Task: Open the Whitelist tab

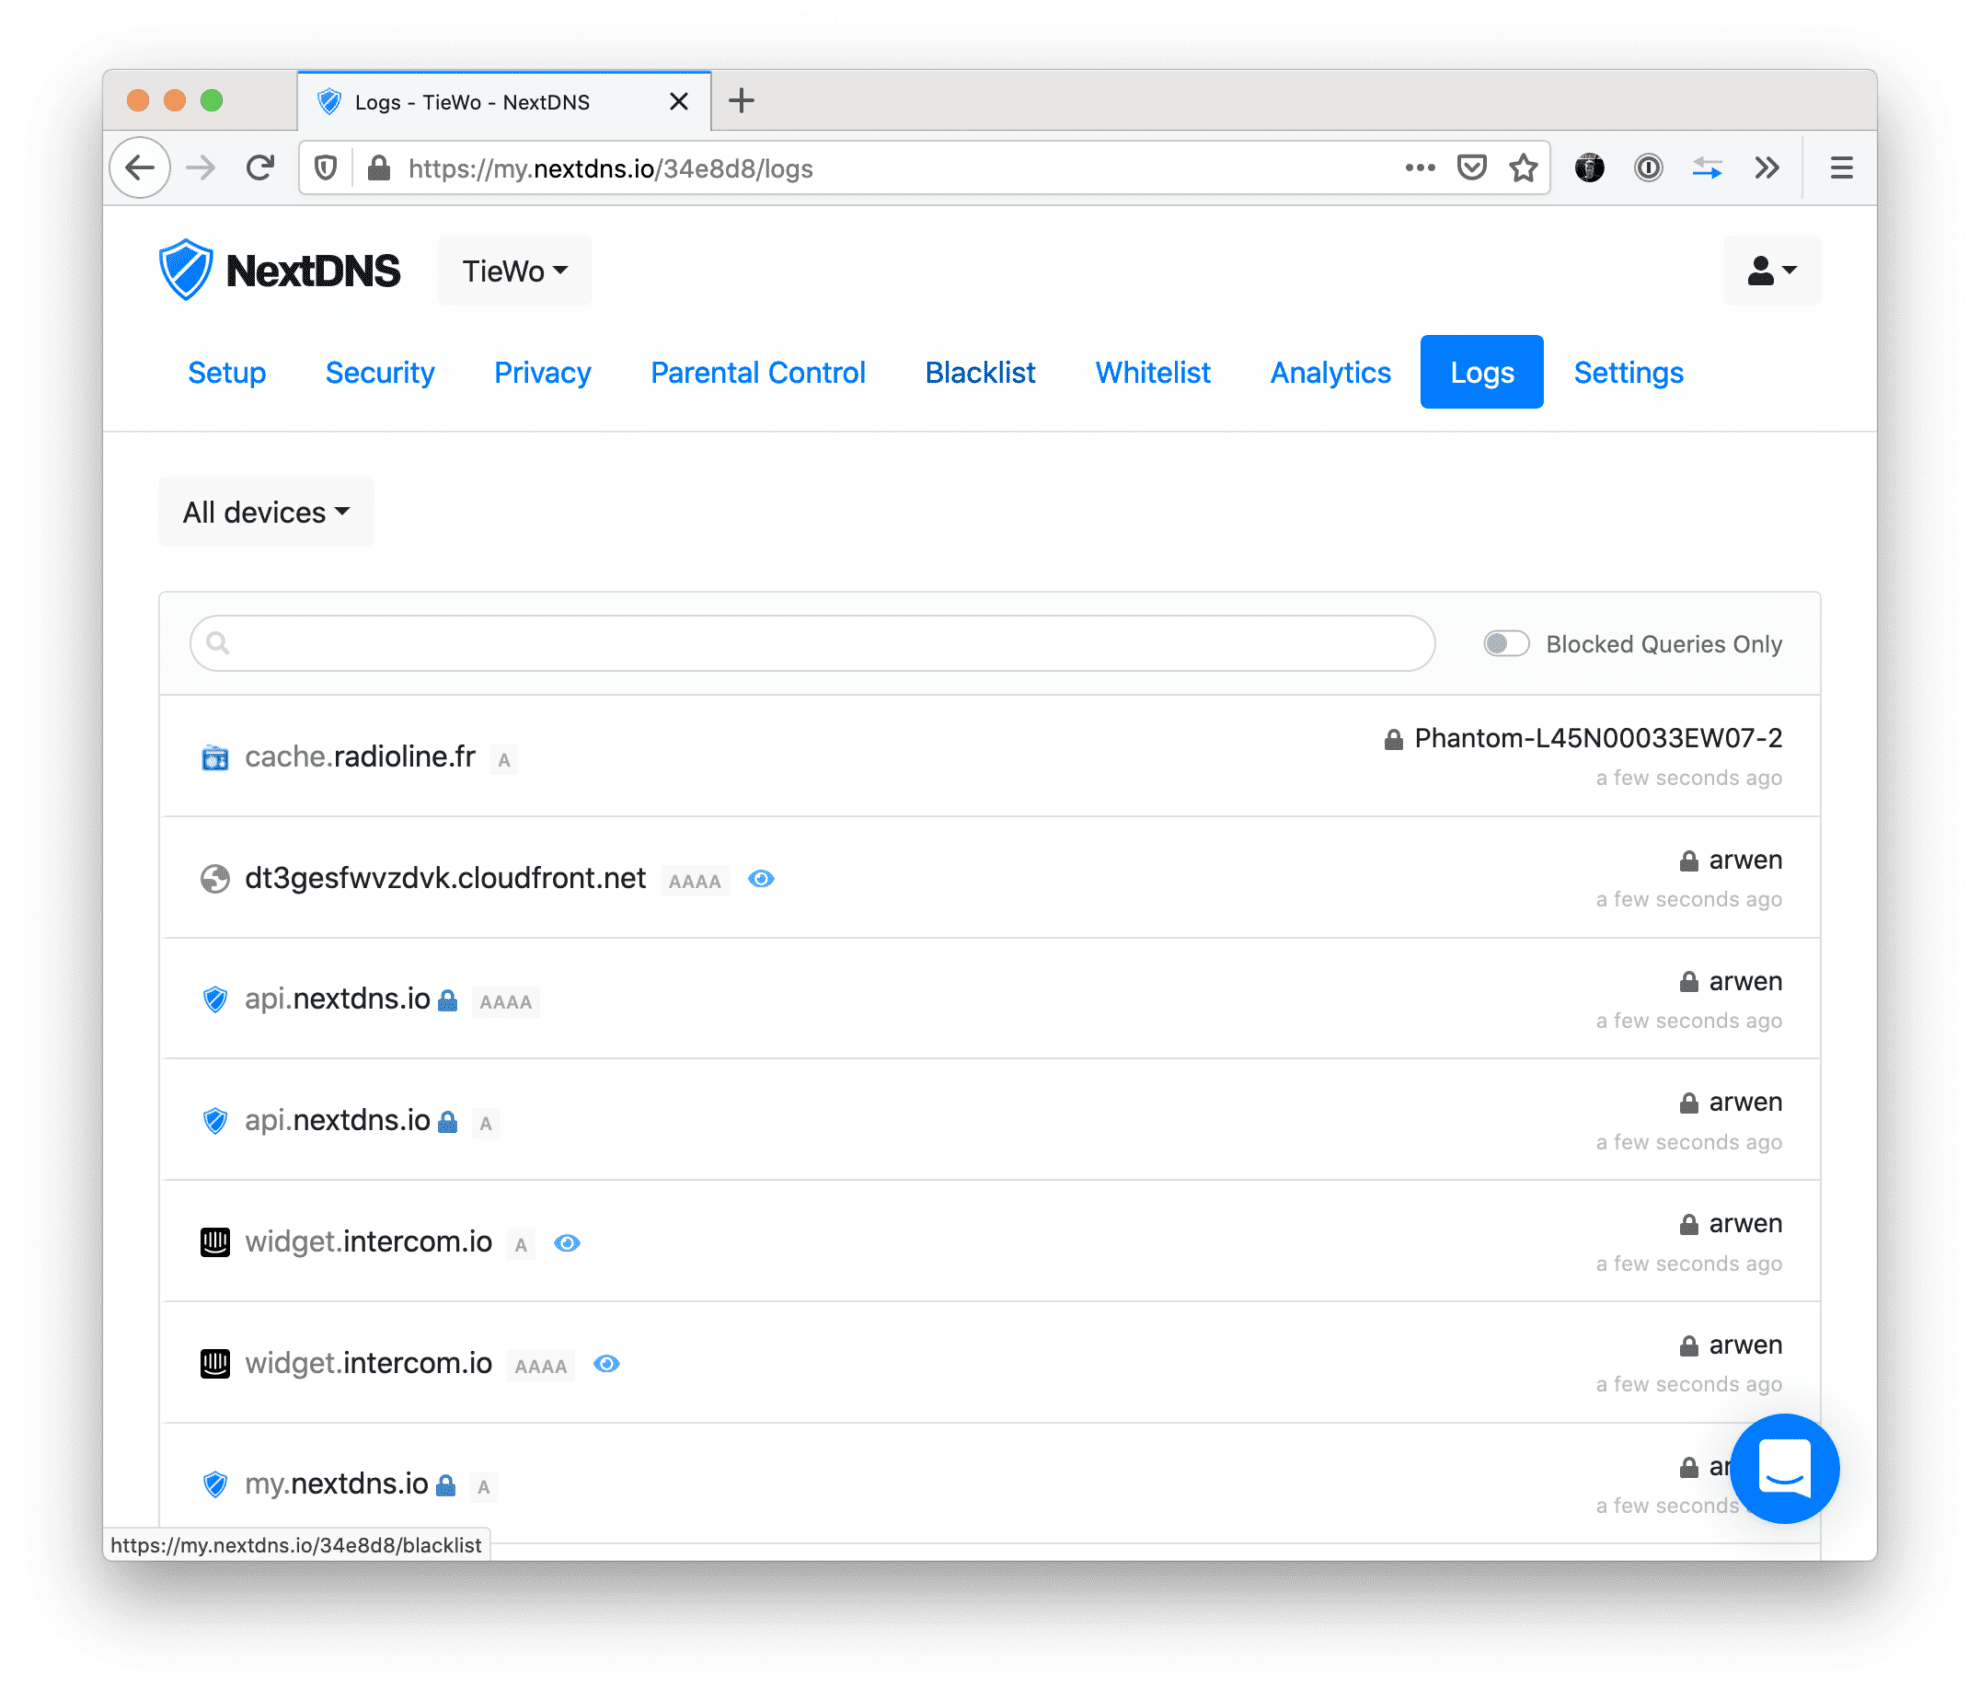Action: coord(1153,372)
